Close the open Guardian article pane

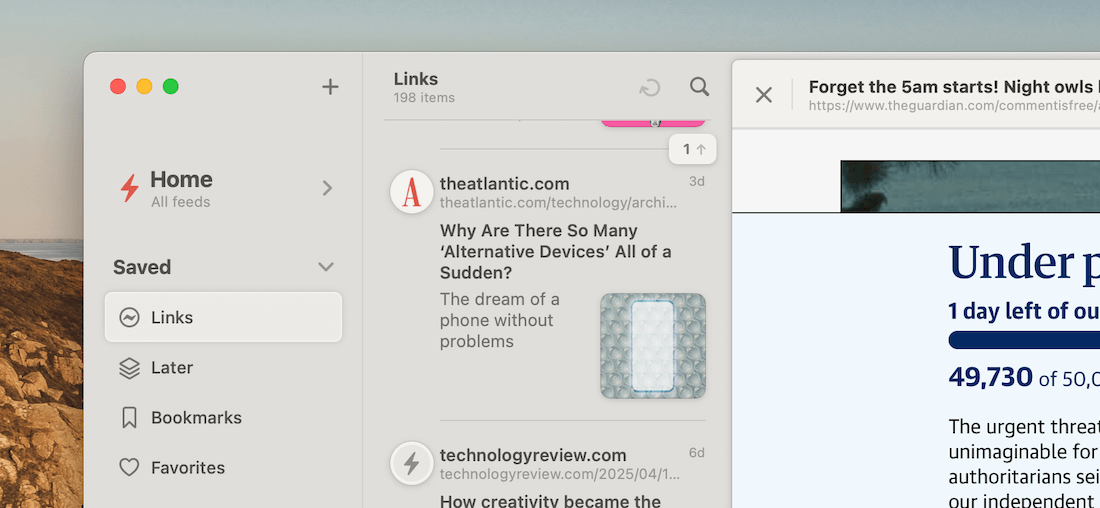coord(764,95)
